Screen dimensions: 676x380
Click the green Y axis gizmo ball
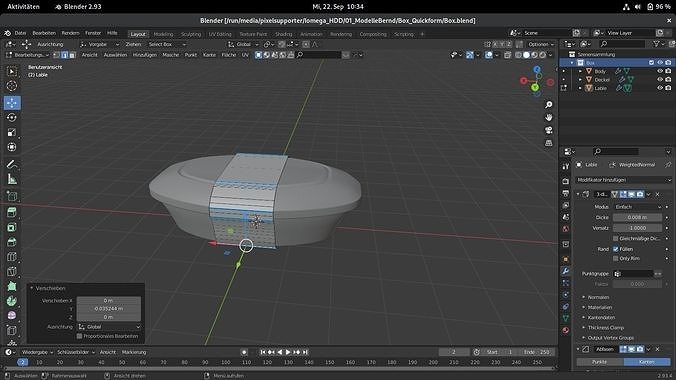click(535, 88)
